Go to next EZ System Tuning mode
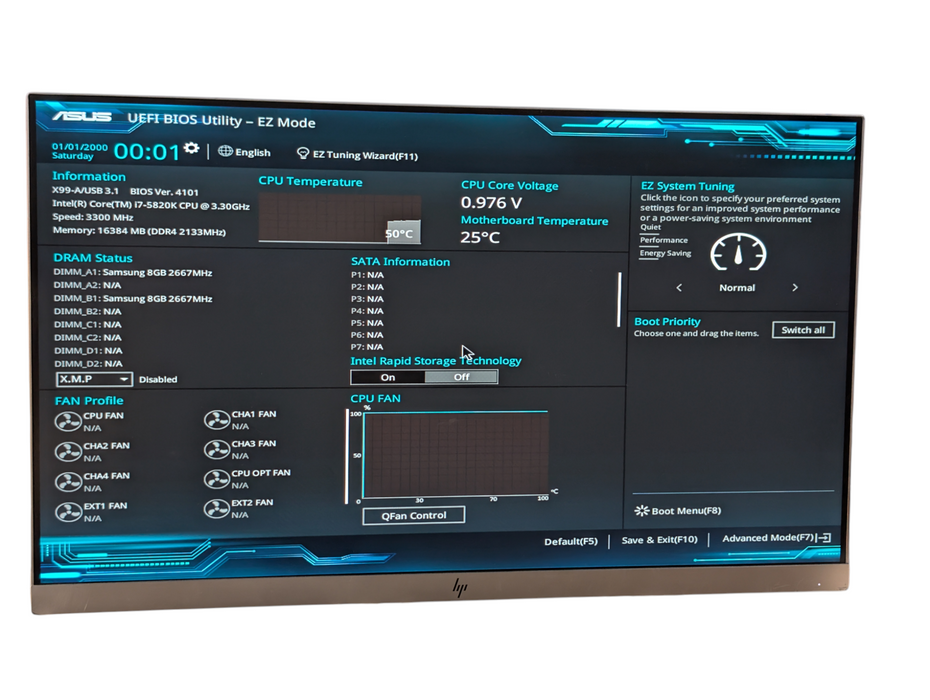 [x=795, y=288]
